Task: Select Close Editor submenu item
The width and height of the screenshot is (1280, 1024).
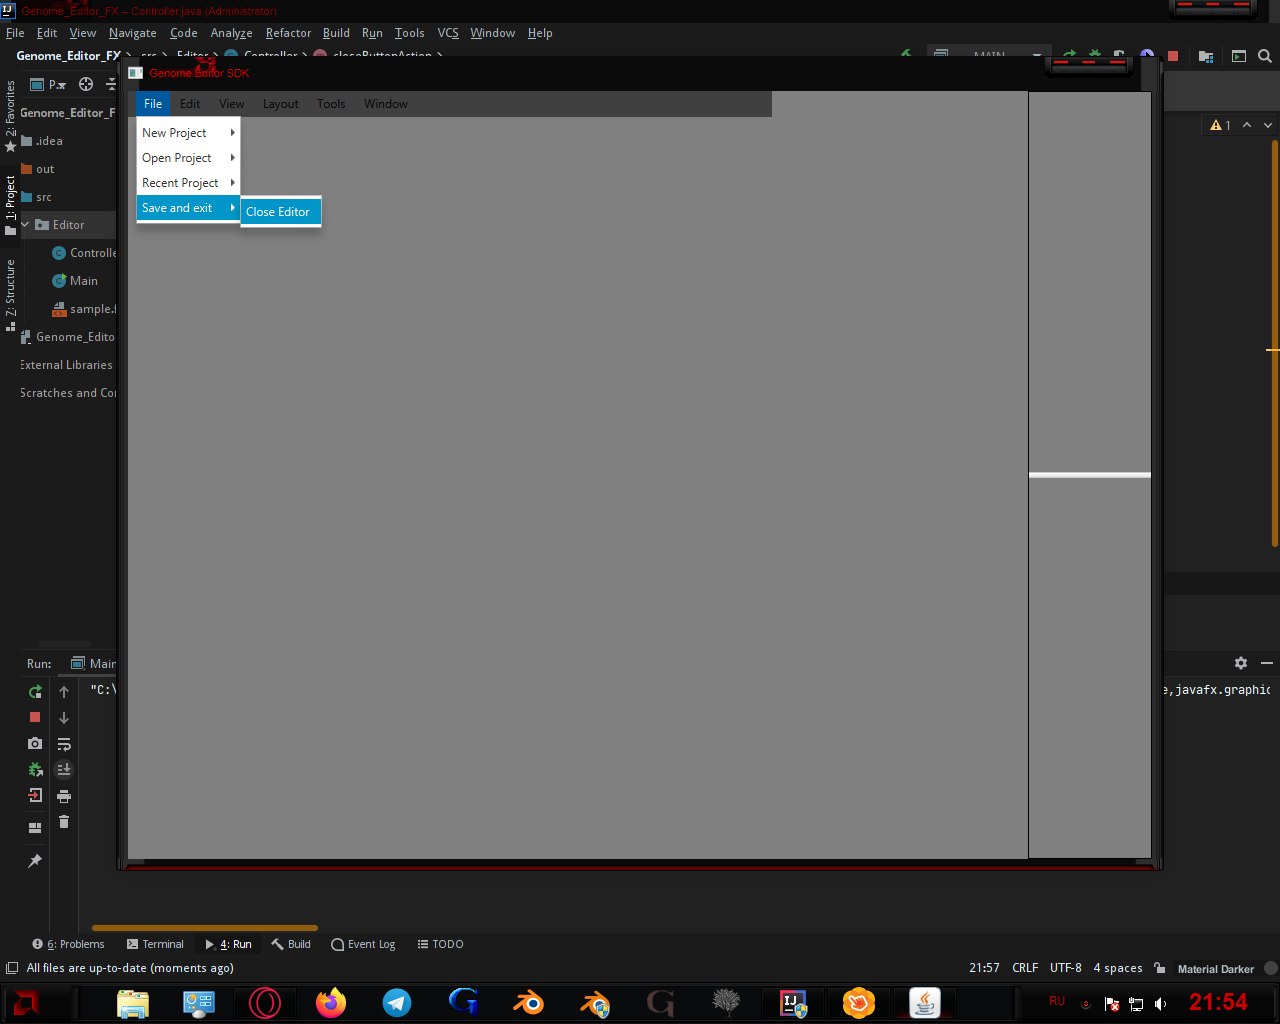Action: (281, 212)
